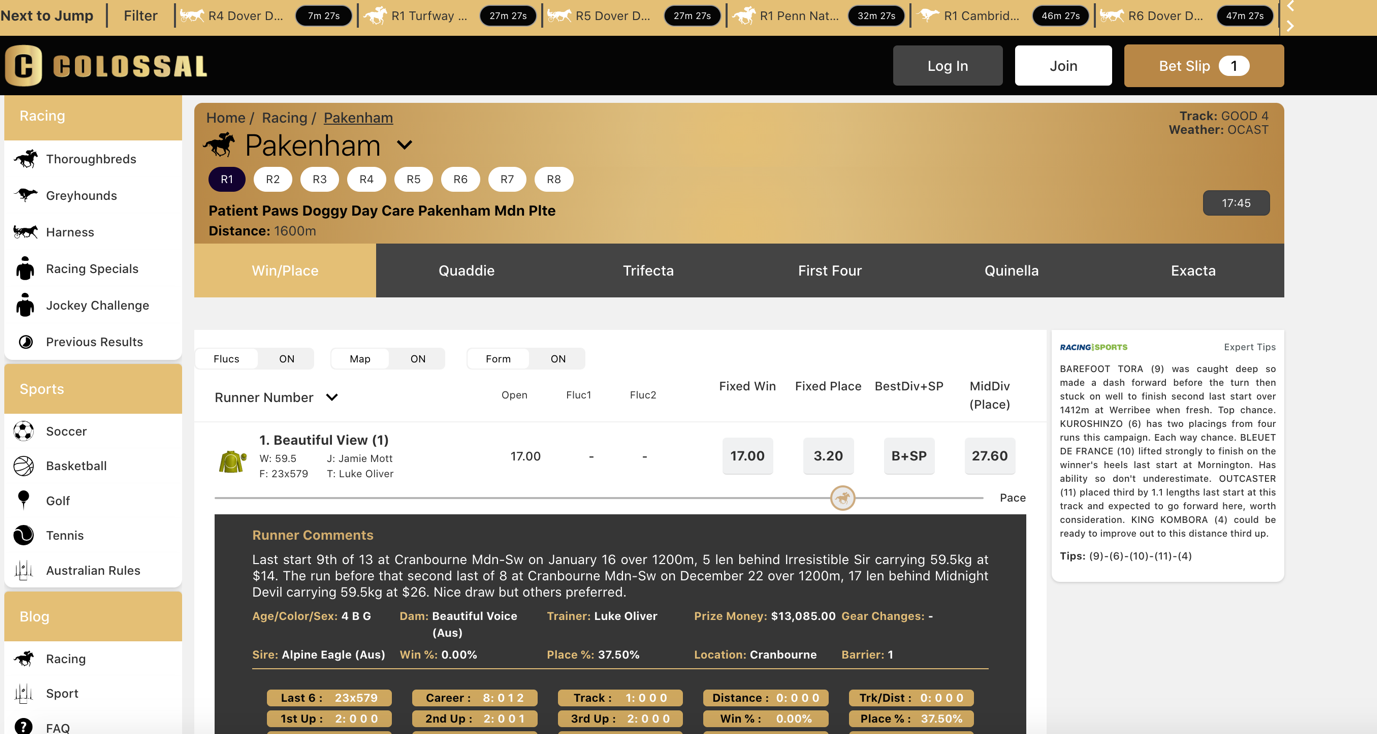The height and width of the screenshot is (734, 1377).
Task: Open Racing Specials via its jockey icon
Action: tap(25, 268)
